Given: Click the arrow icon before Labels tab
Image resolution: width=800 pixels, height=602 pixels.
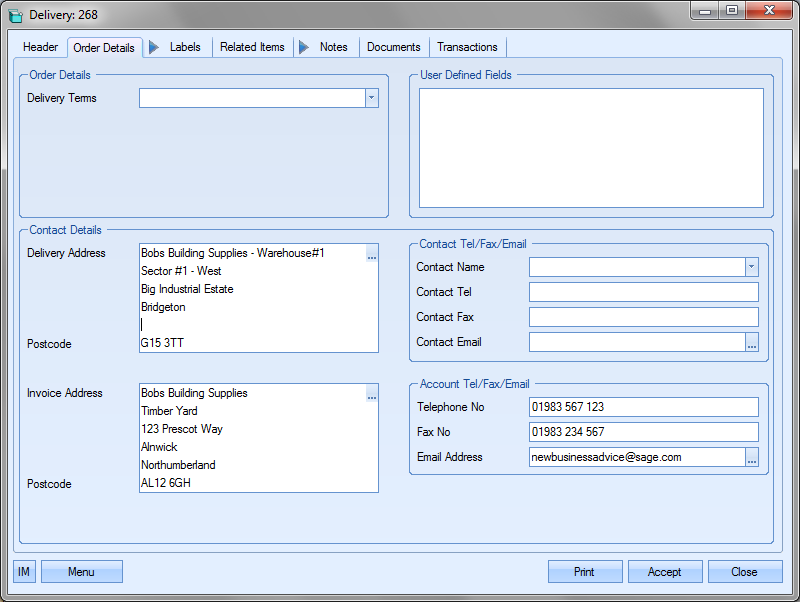Looking at the screenshot, I should (x=154, y=47).
